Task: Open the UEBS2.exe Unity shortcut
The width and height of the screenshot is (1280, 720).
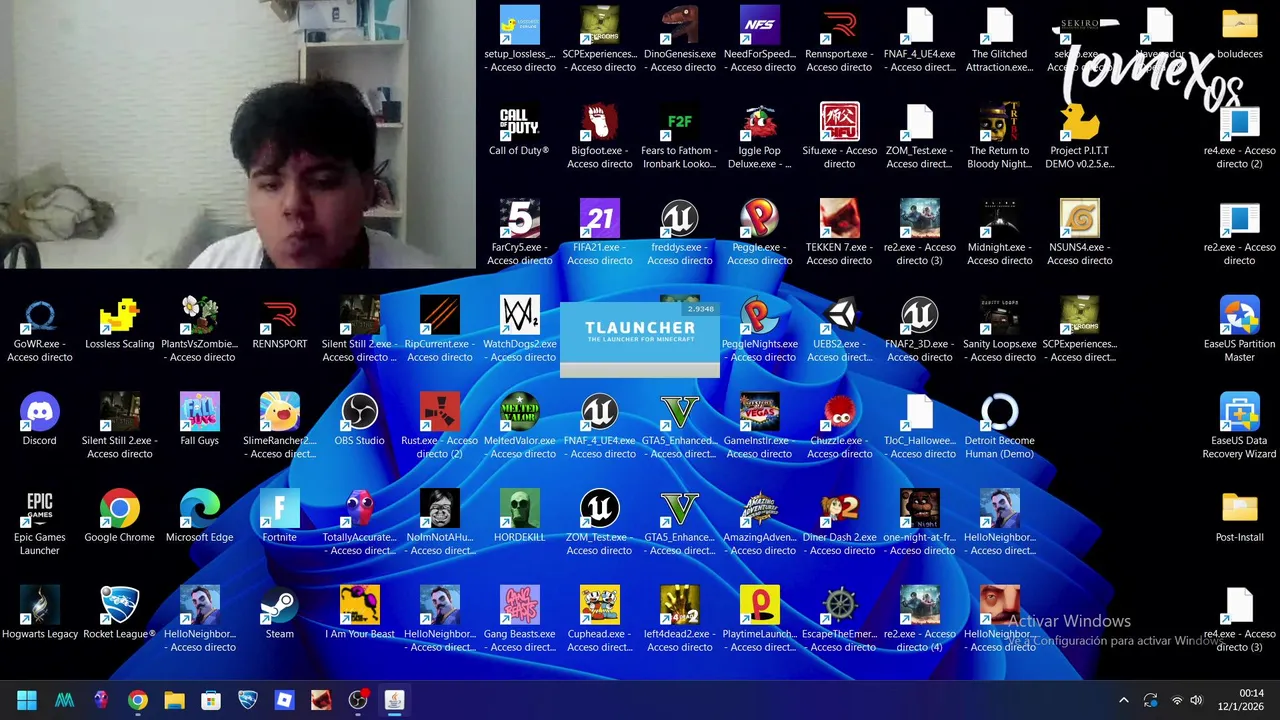Action: pos(839,330)
